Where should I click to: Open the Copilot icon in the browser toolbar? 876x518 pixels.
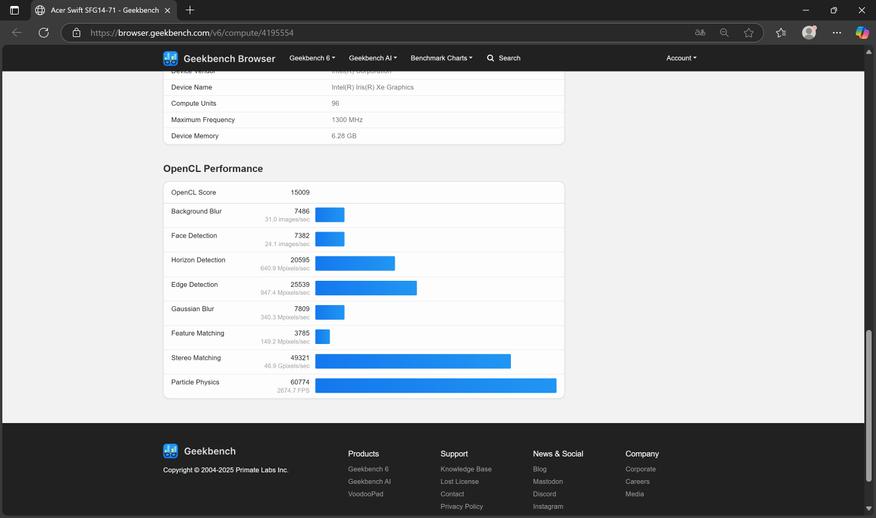tap(862, 32)
